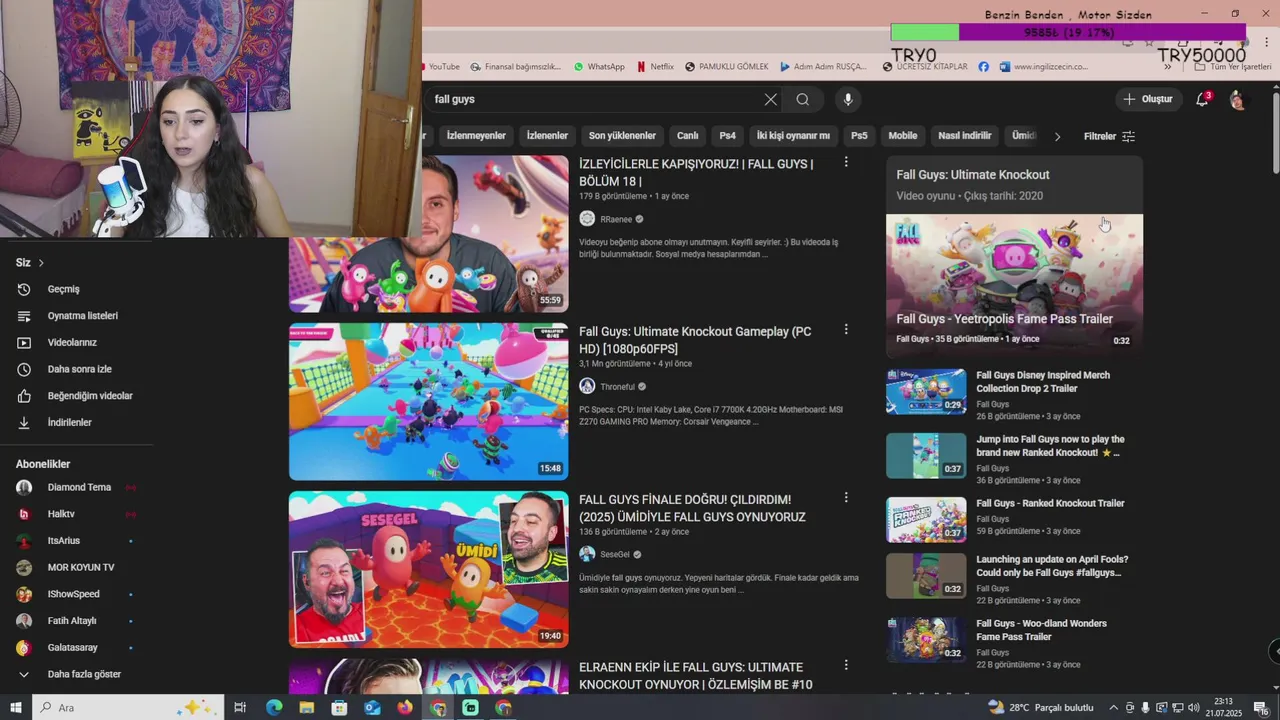The image size is (1280, 720).
Task: Open more options for İZLEYİCİLERLE KAPIŞIYORUZ video
Action: (x=846, y=162)
